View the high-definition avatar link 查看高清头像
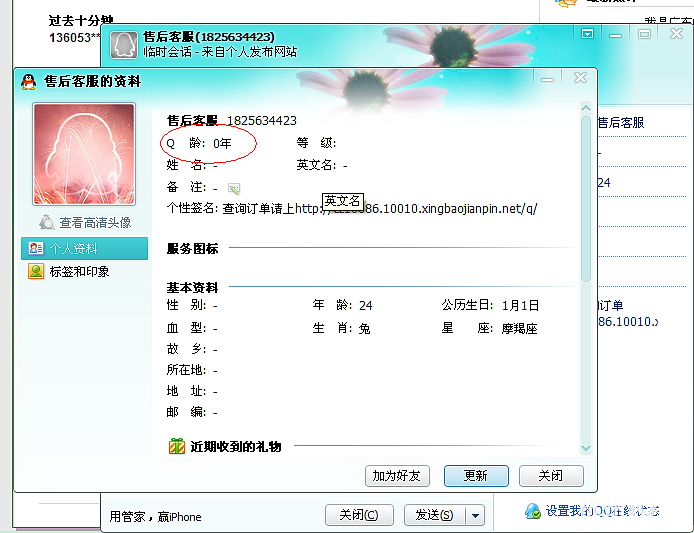 (95, 223)
